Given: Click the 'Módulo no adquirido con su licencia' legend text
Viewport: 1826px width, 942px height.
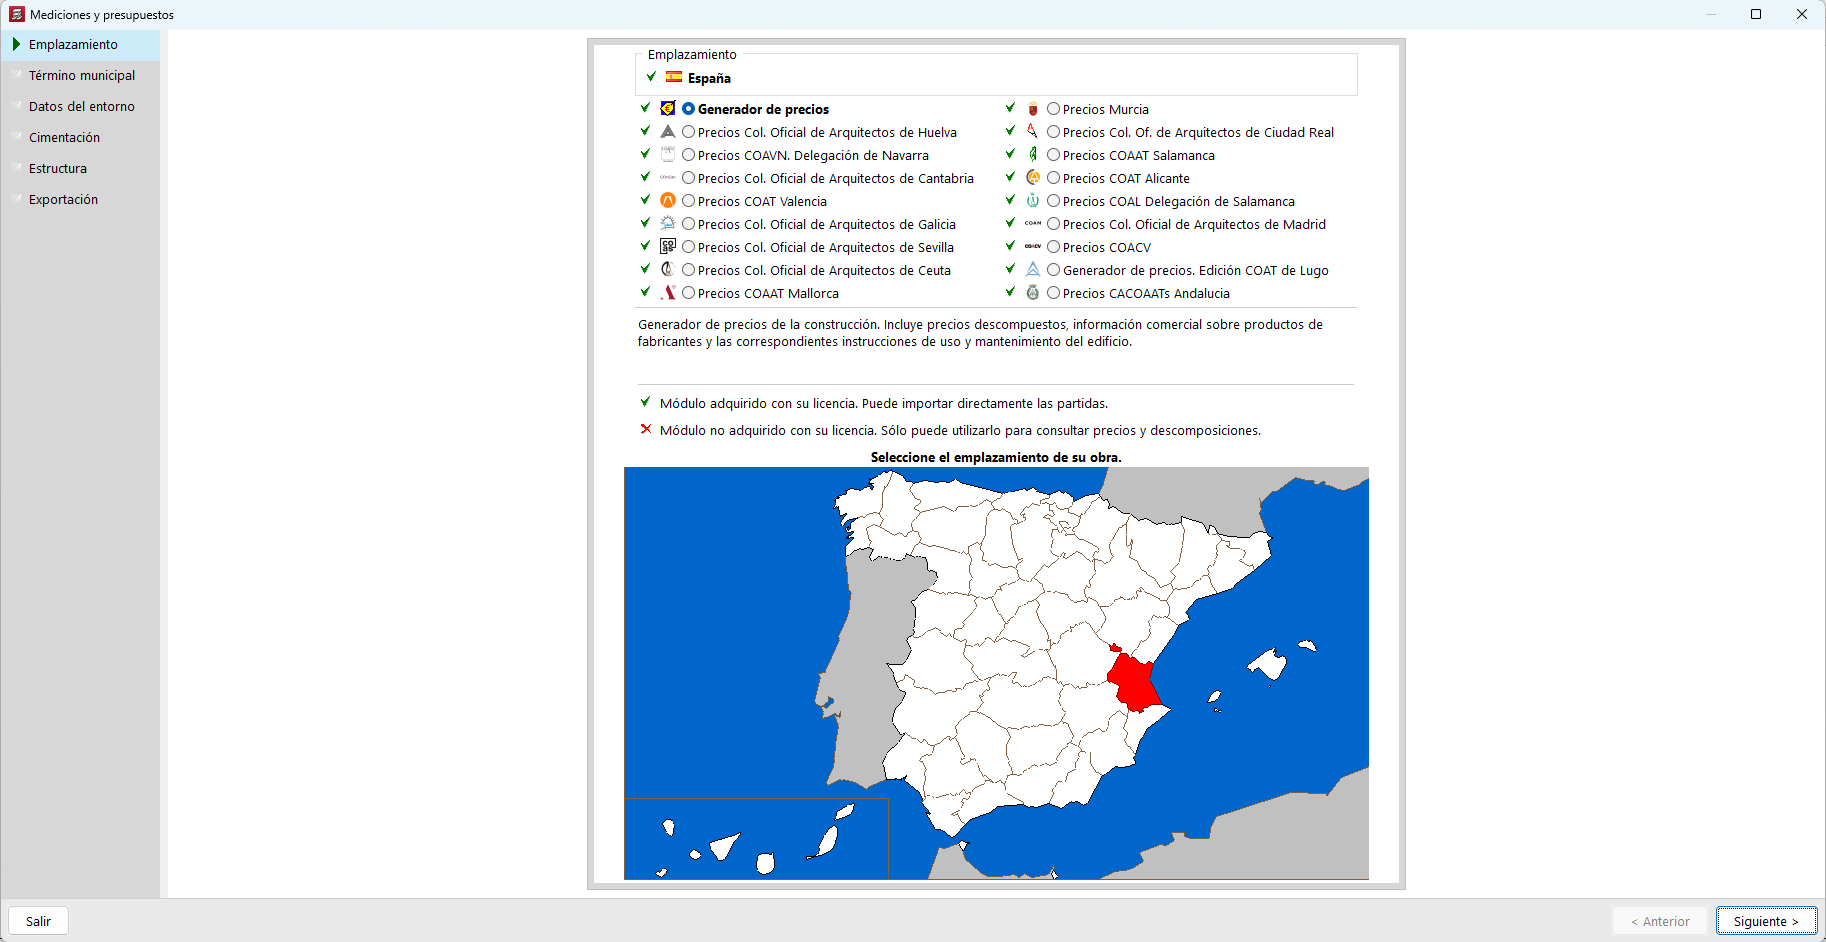Looking at the screenshot, I should click(960, 431).
